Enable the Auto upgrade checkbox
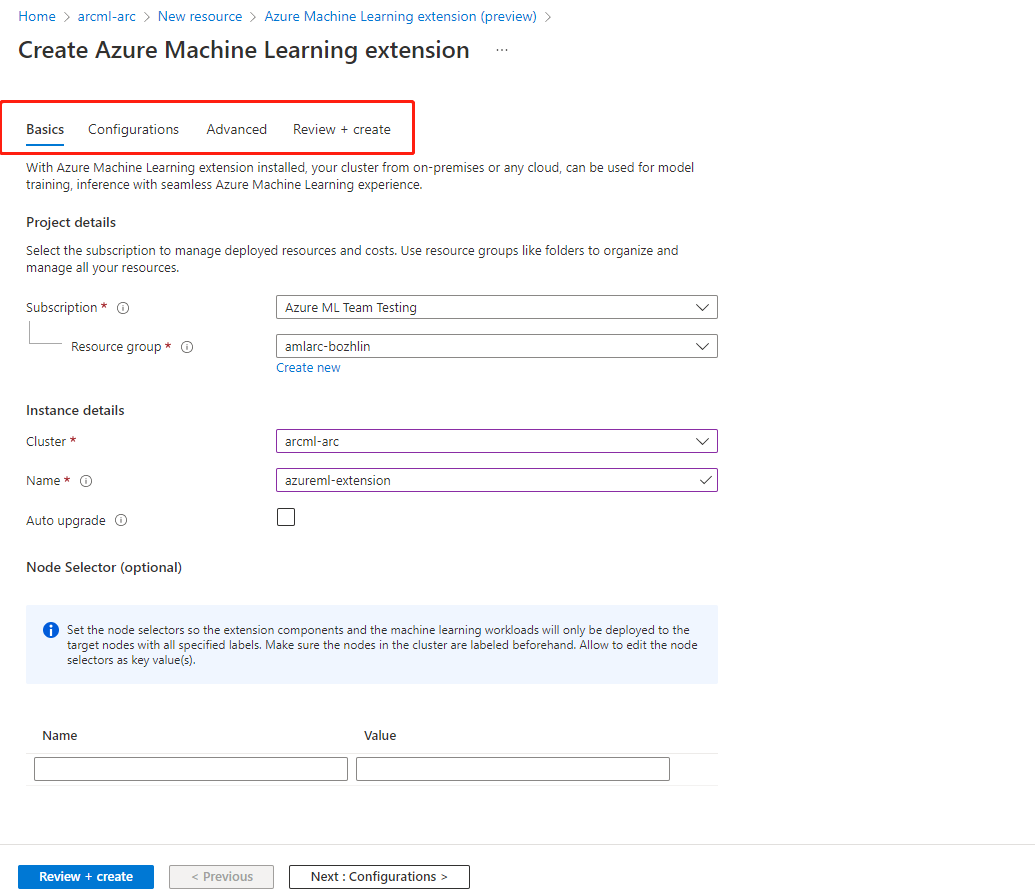The width and height of the screenshot is (1035, 894). [x=286, y=516]
